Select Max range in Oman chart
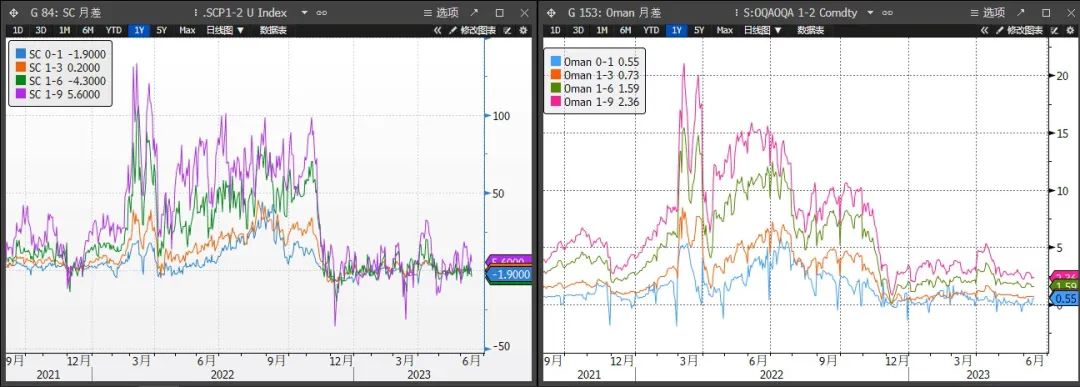This screenshot has height=387, width=1080. pos(725,30)
